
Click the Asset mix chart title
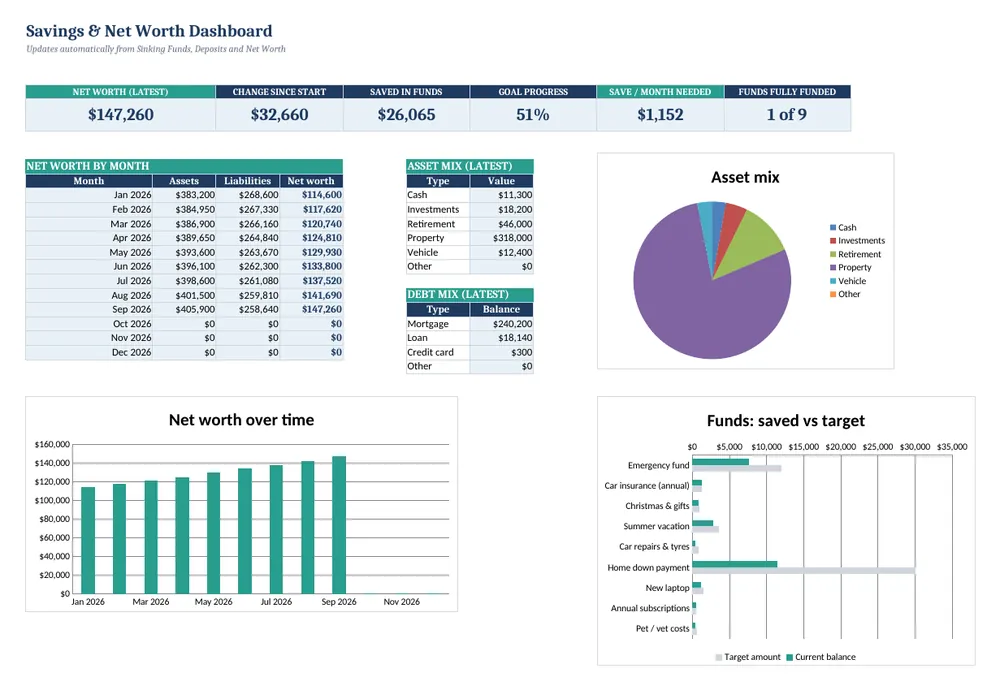click(x=745, y=177)
